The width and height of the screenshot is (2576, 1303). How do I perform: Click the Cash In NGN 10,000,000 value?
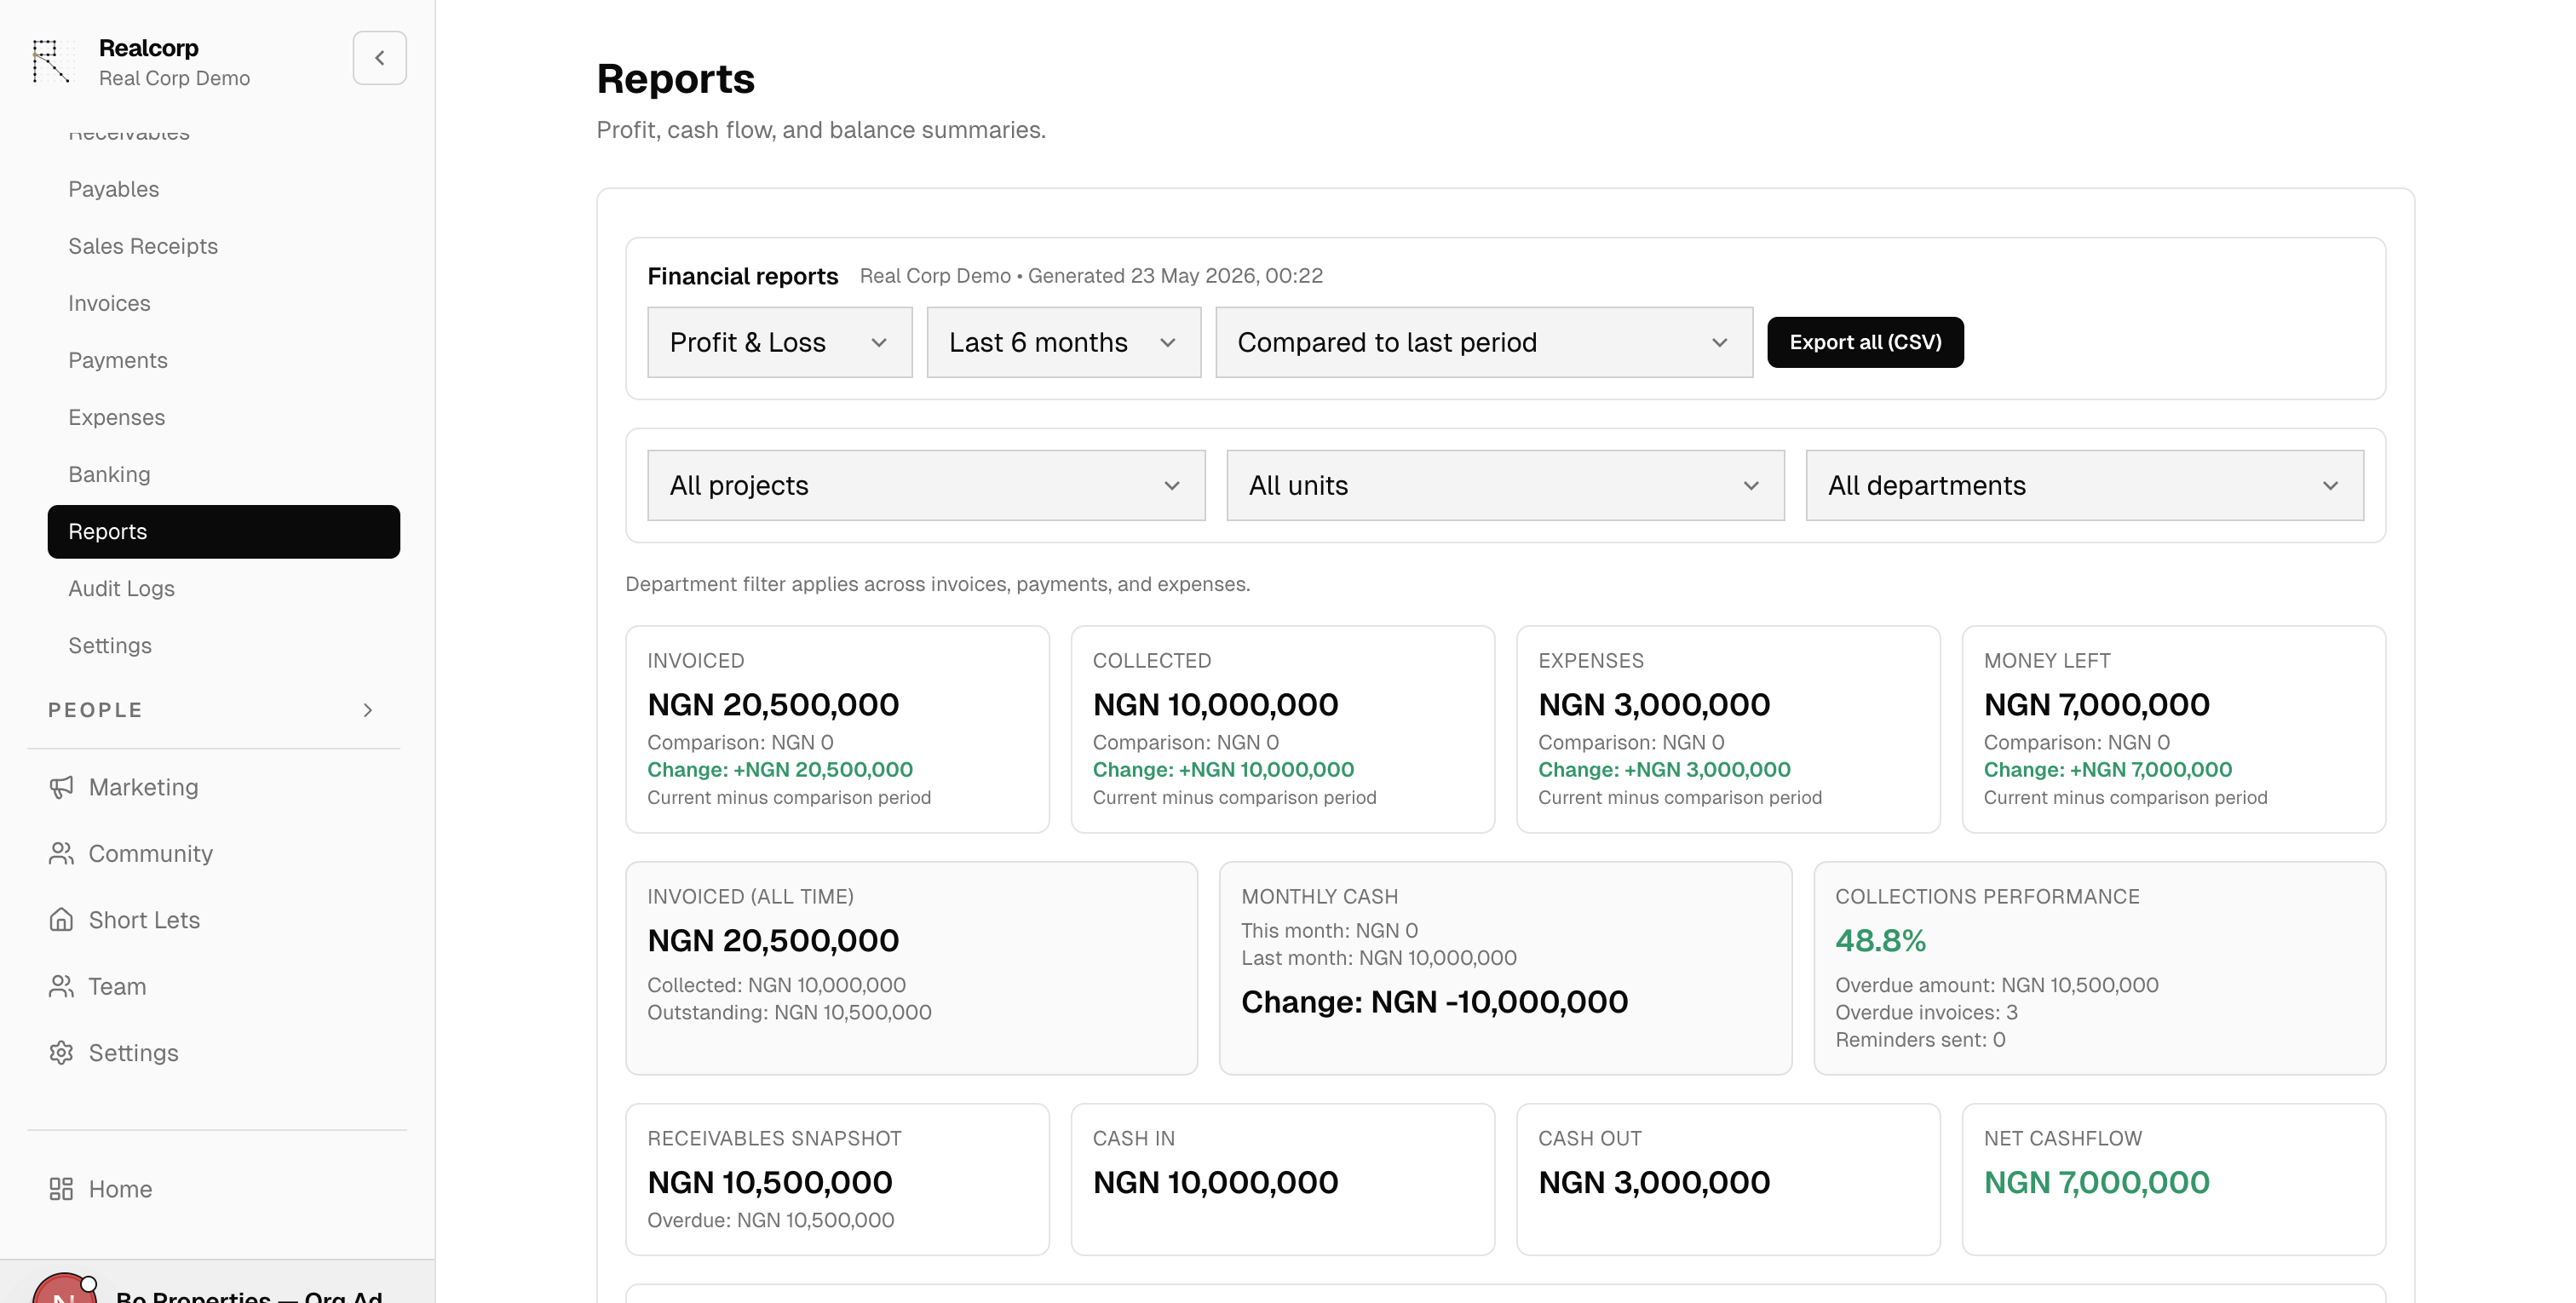point(1215,1183)
